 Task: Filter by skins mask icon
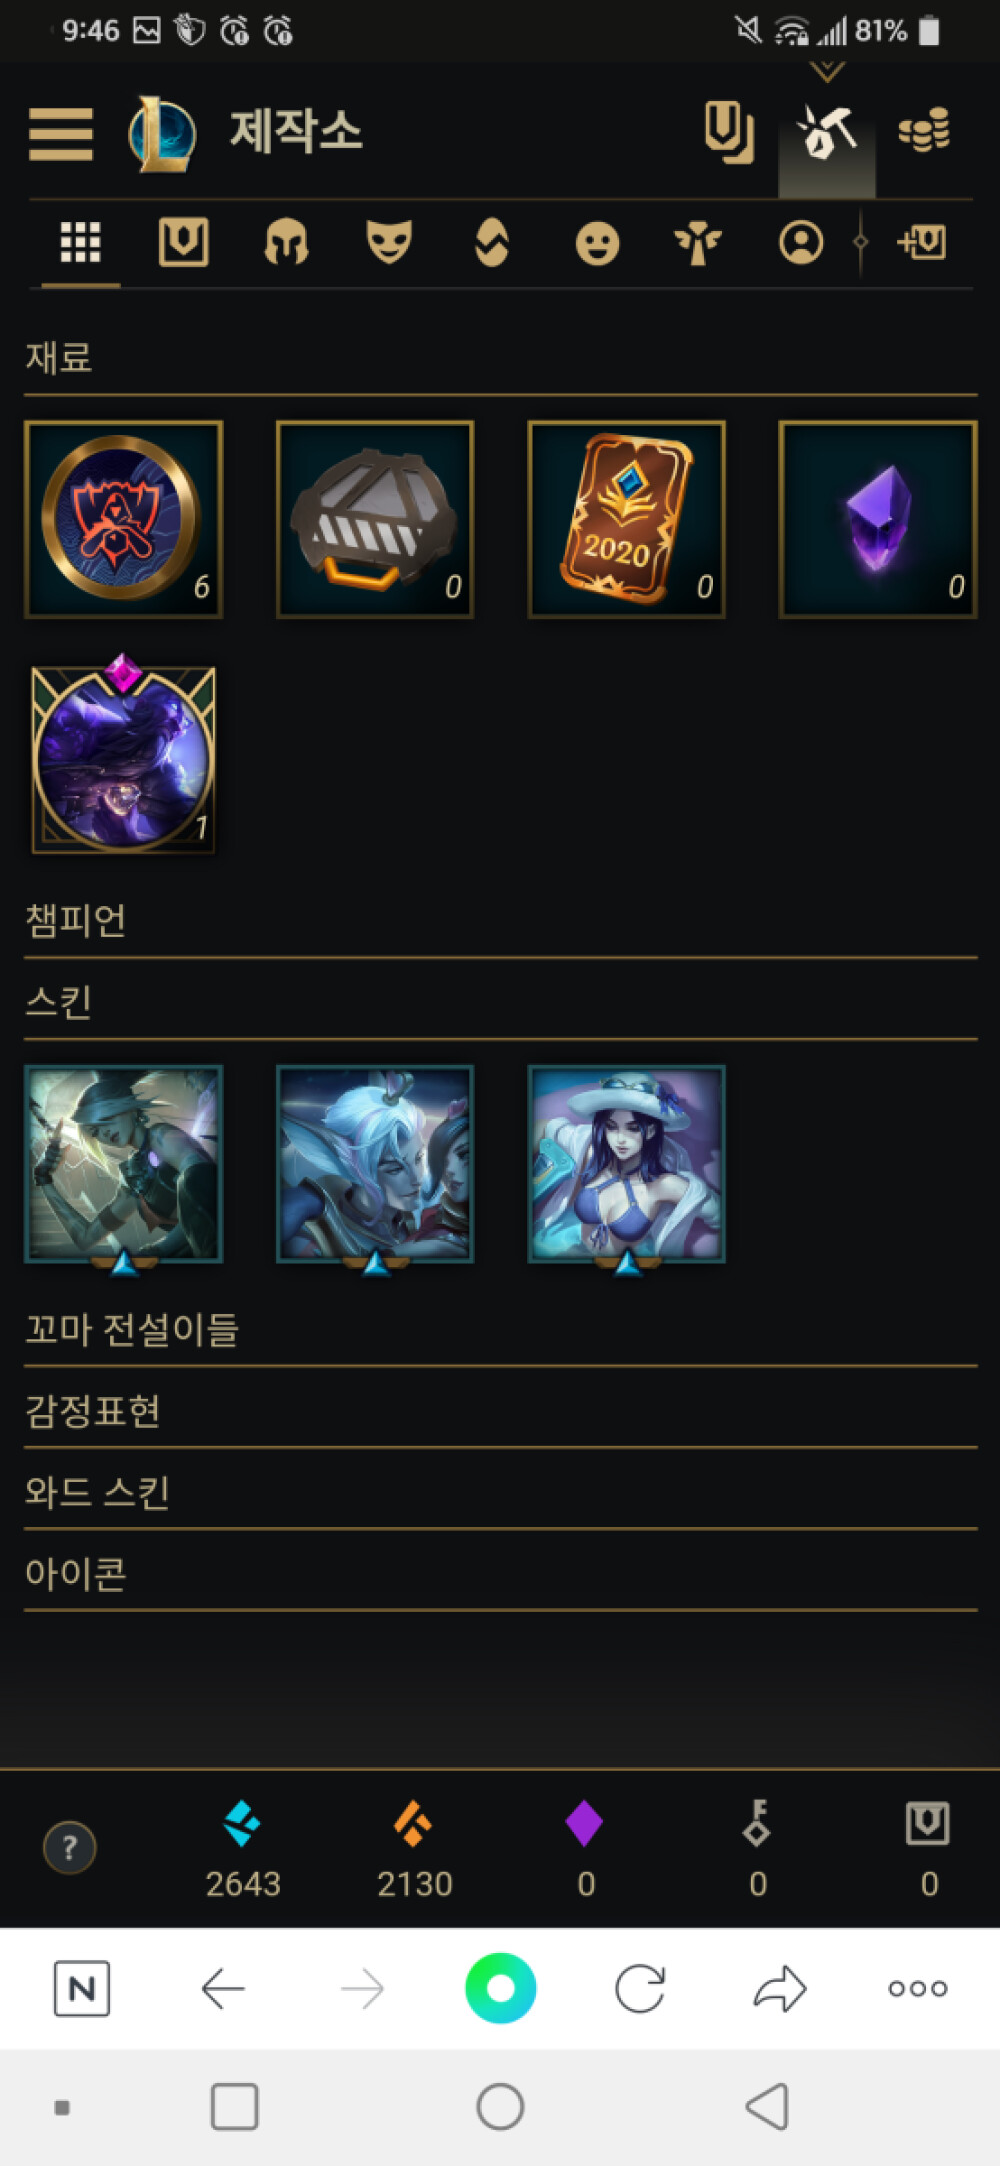tap(389, 242)
